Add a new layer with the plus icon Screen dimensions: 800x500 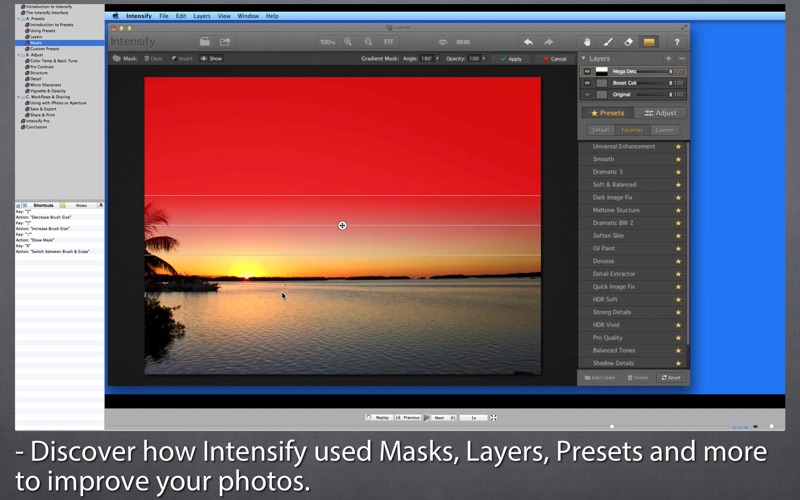[668, 58]
